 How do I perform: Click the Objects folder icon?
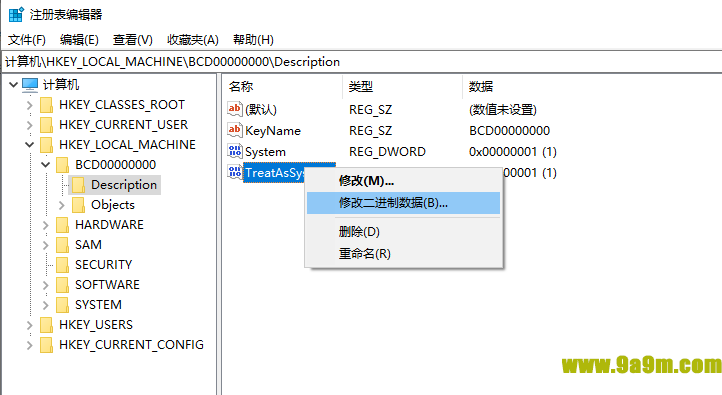[78, 205]
